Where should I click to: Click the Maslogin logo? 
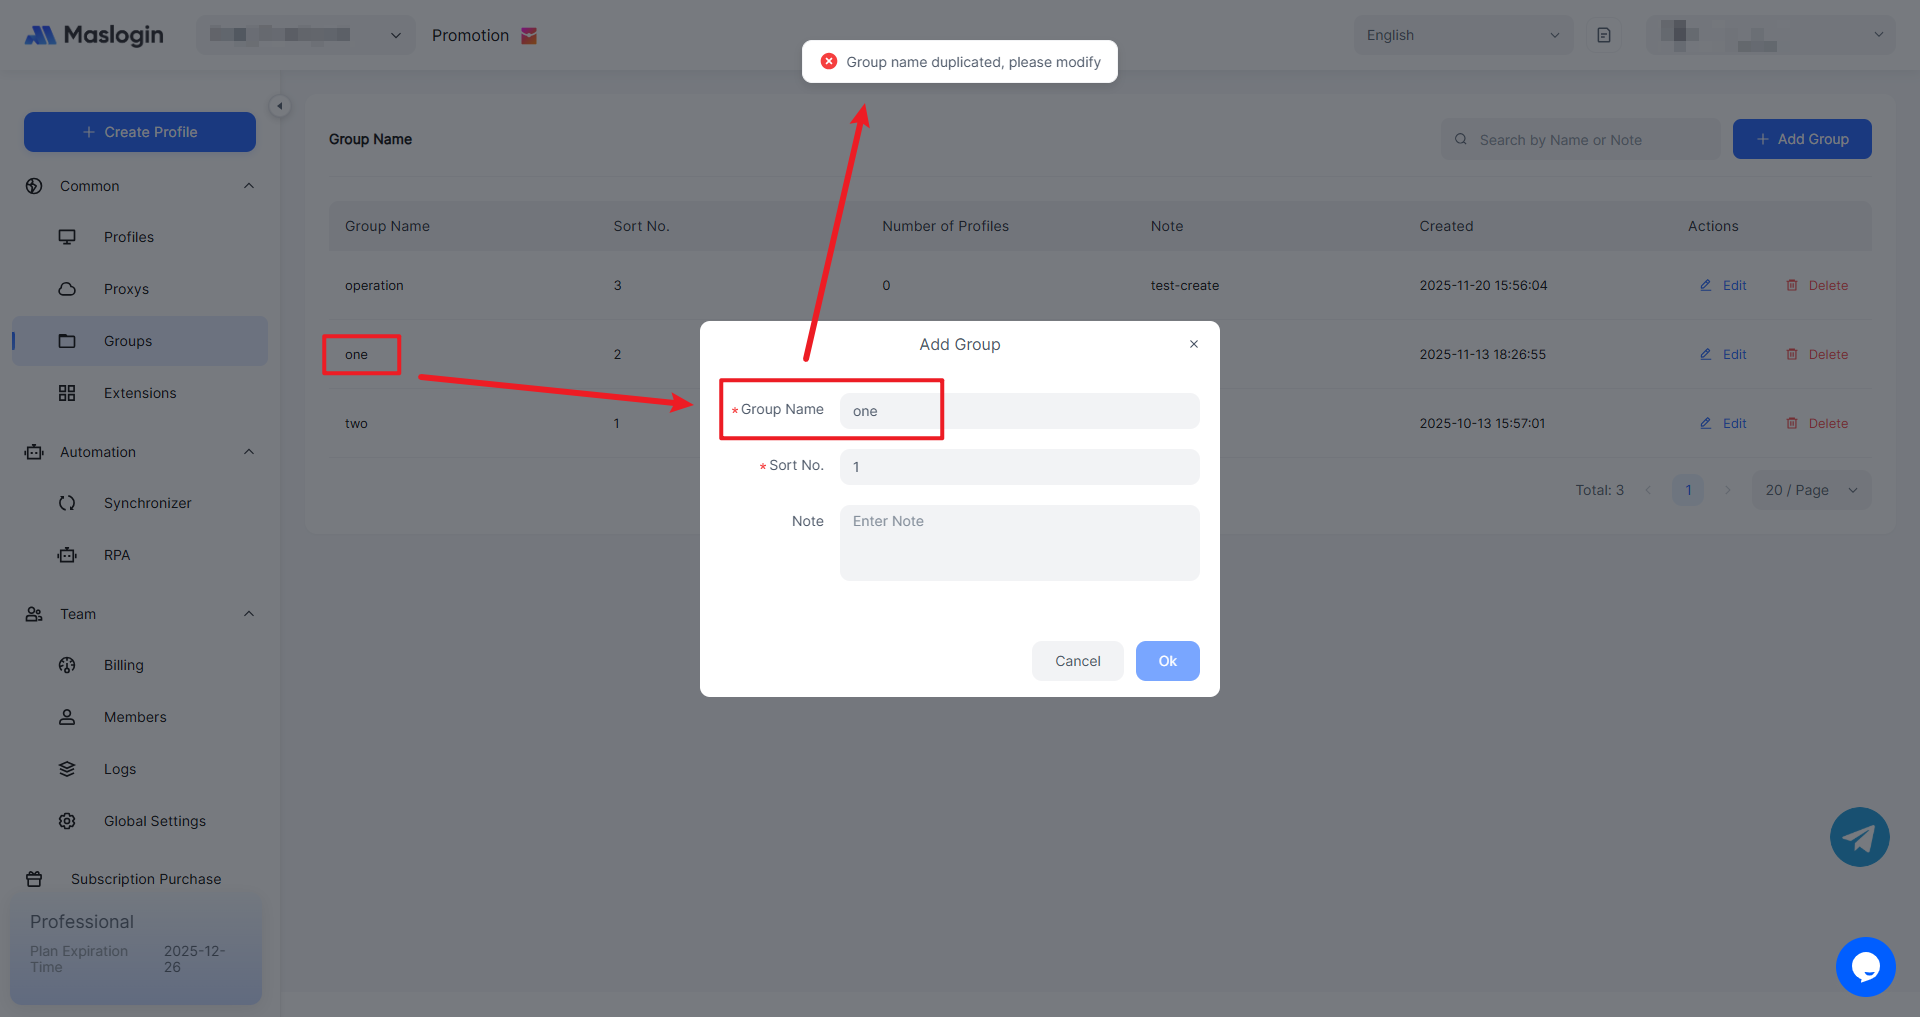pos(94,36)
